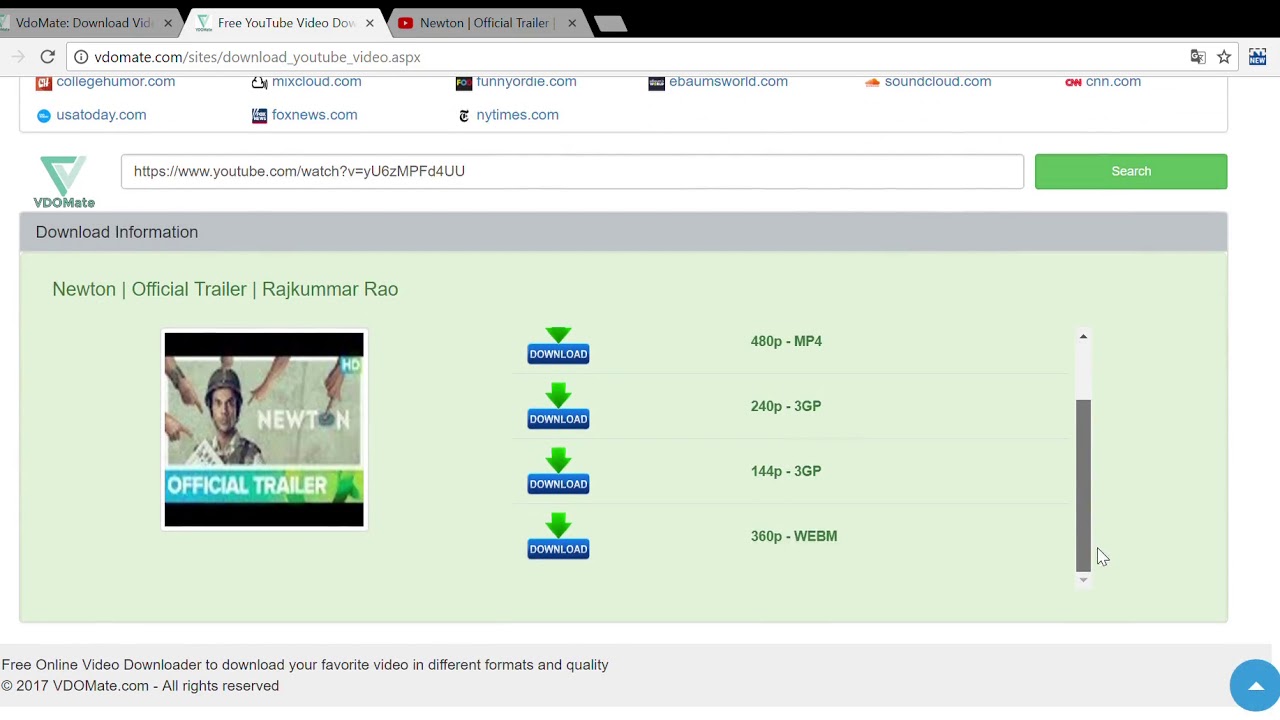Bookmark this page with the star icon
Screen dimensions: 1280x720
(1224, 57)
